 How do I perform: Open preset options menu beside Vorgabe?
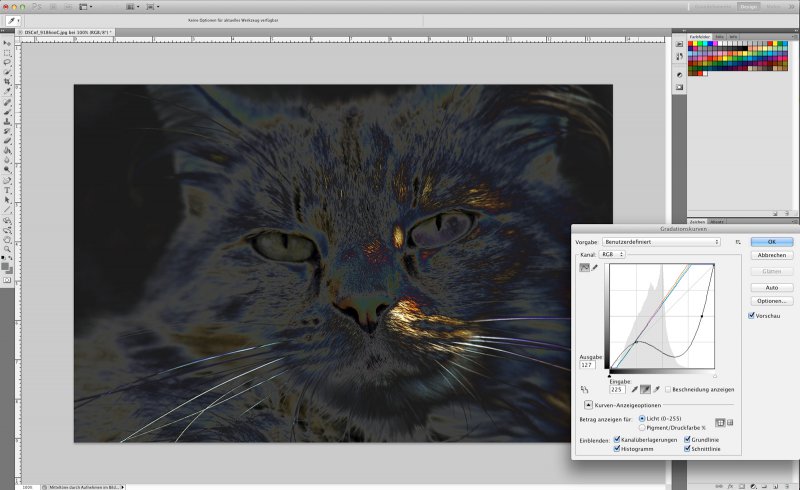[x=738, y=242]
